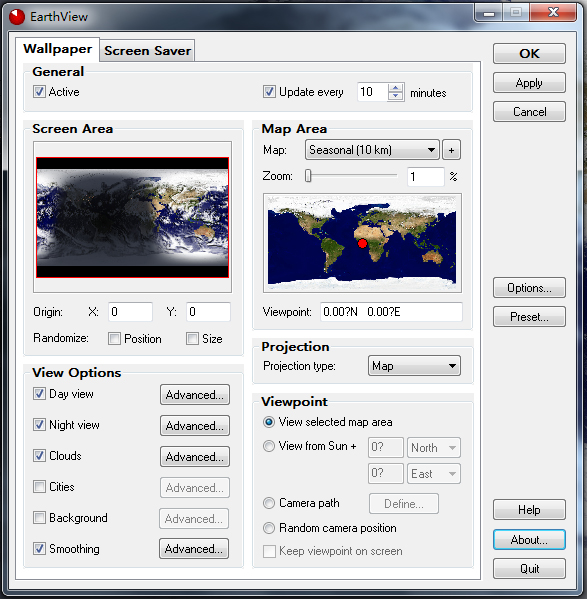Click the Viewpoint coordinates field
This screenshot has height=599, width=587.
click(391, 312)
